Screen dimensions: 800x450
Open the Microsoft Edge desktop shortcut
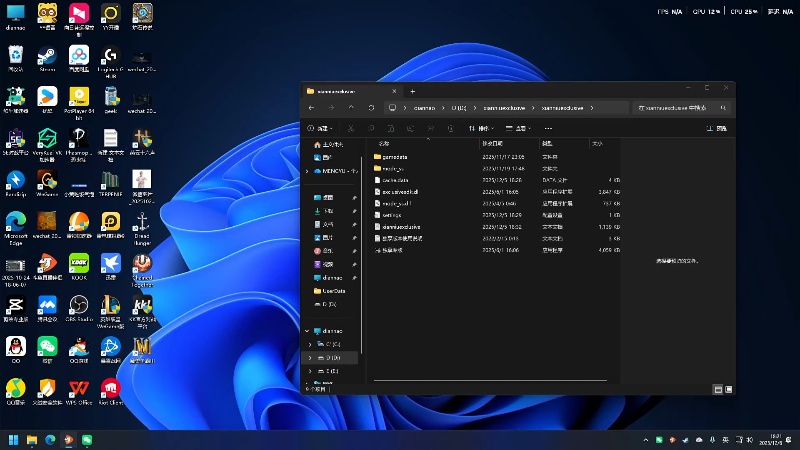(15, 221)
